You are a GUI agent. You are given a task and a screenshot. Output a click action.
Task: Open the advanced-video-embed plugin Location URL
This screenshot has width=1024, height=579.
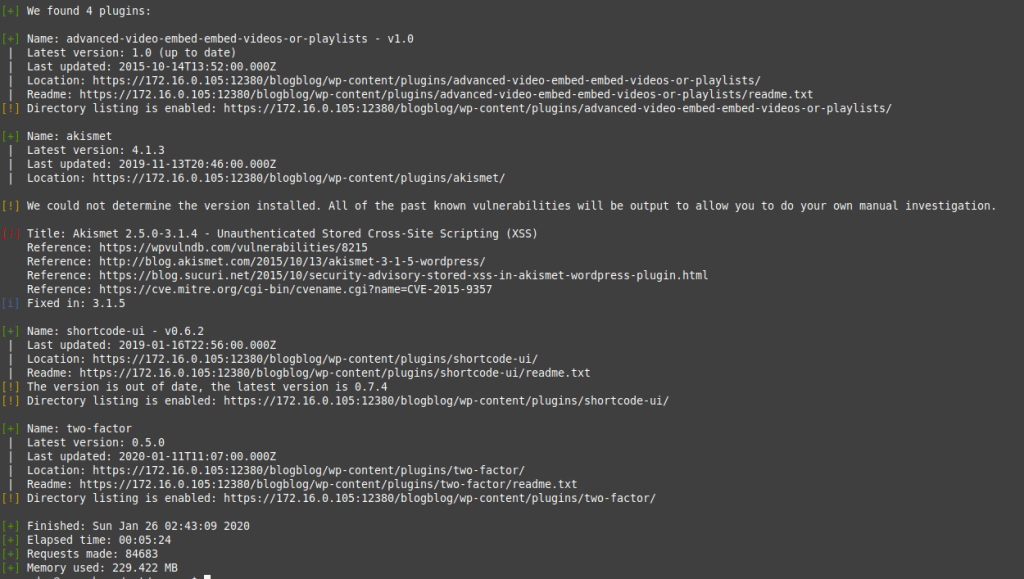coord(427,80)
